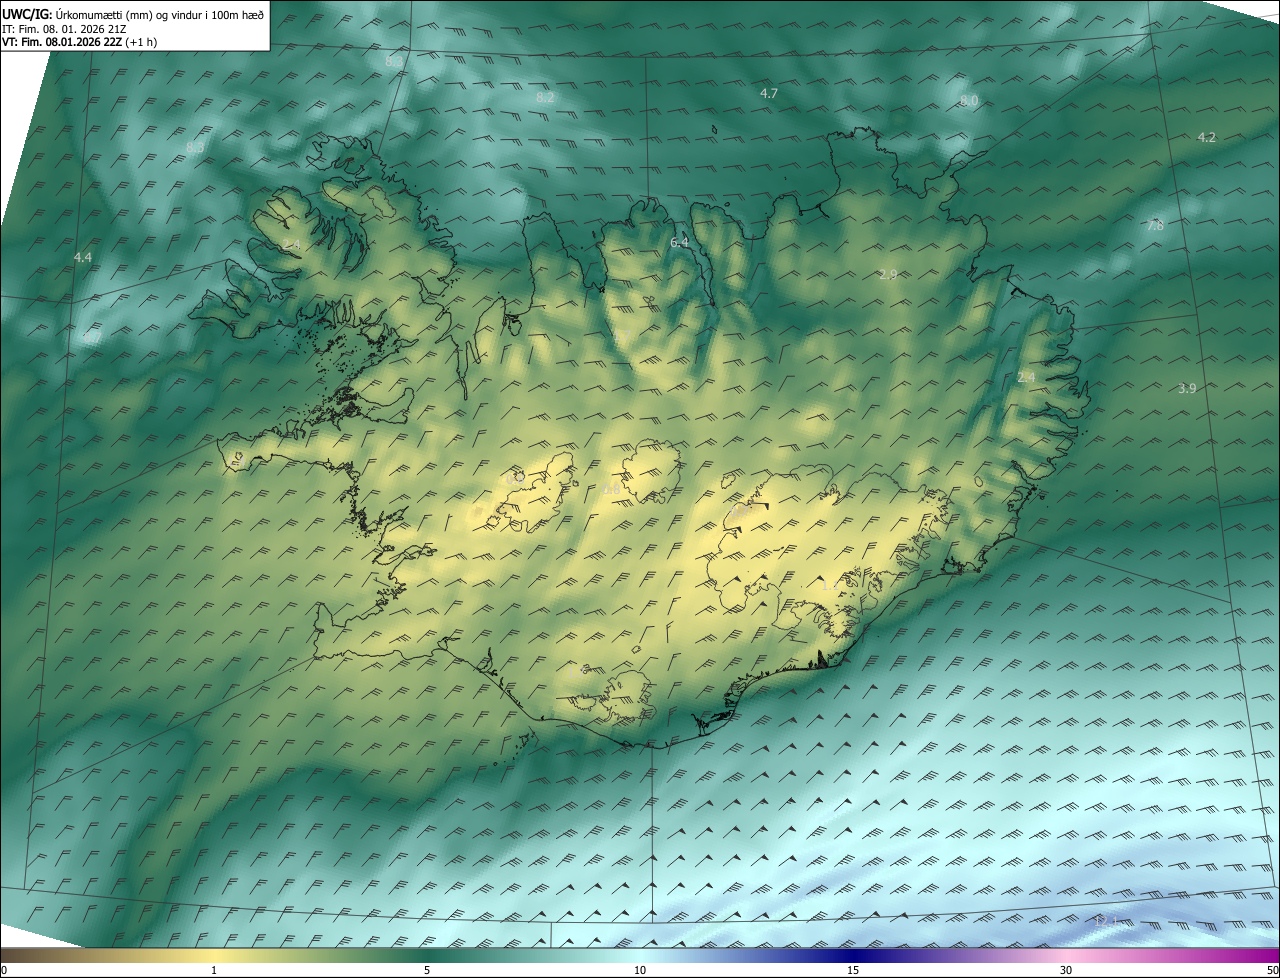Click the 8.2 value north of Iceland
The height and width of the screenshot is (978, 1280).
click(x=545, y=98)
